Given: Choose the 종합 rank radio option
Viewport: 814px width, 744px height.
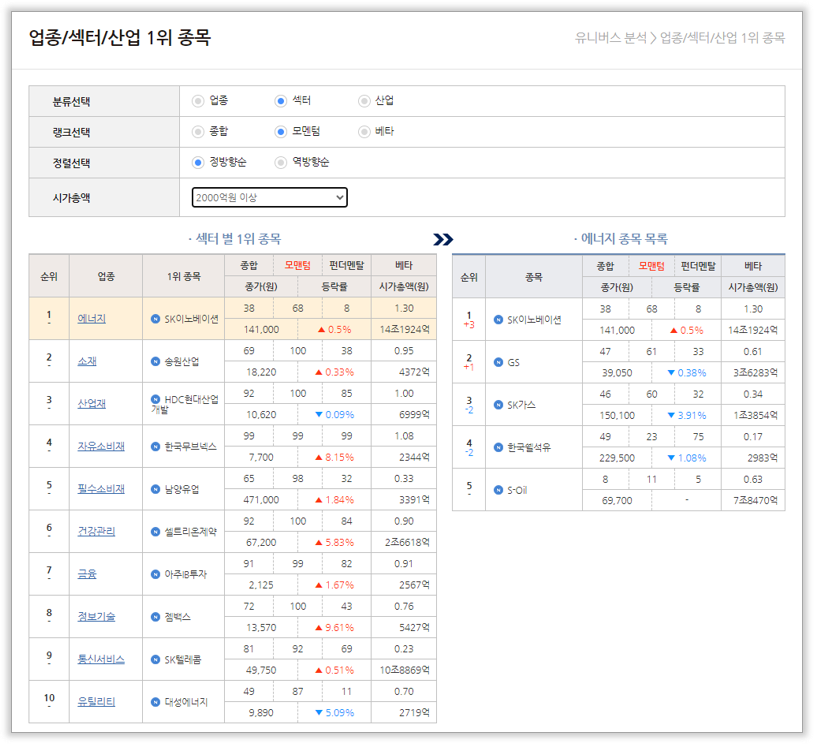Looking at the screenshot, I should pyautogui.click(x=198, y=131).
